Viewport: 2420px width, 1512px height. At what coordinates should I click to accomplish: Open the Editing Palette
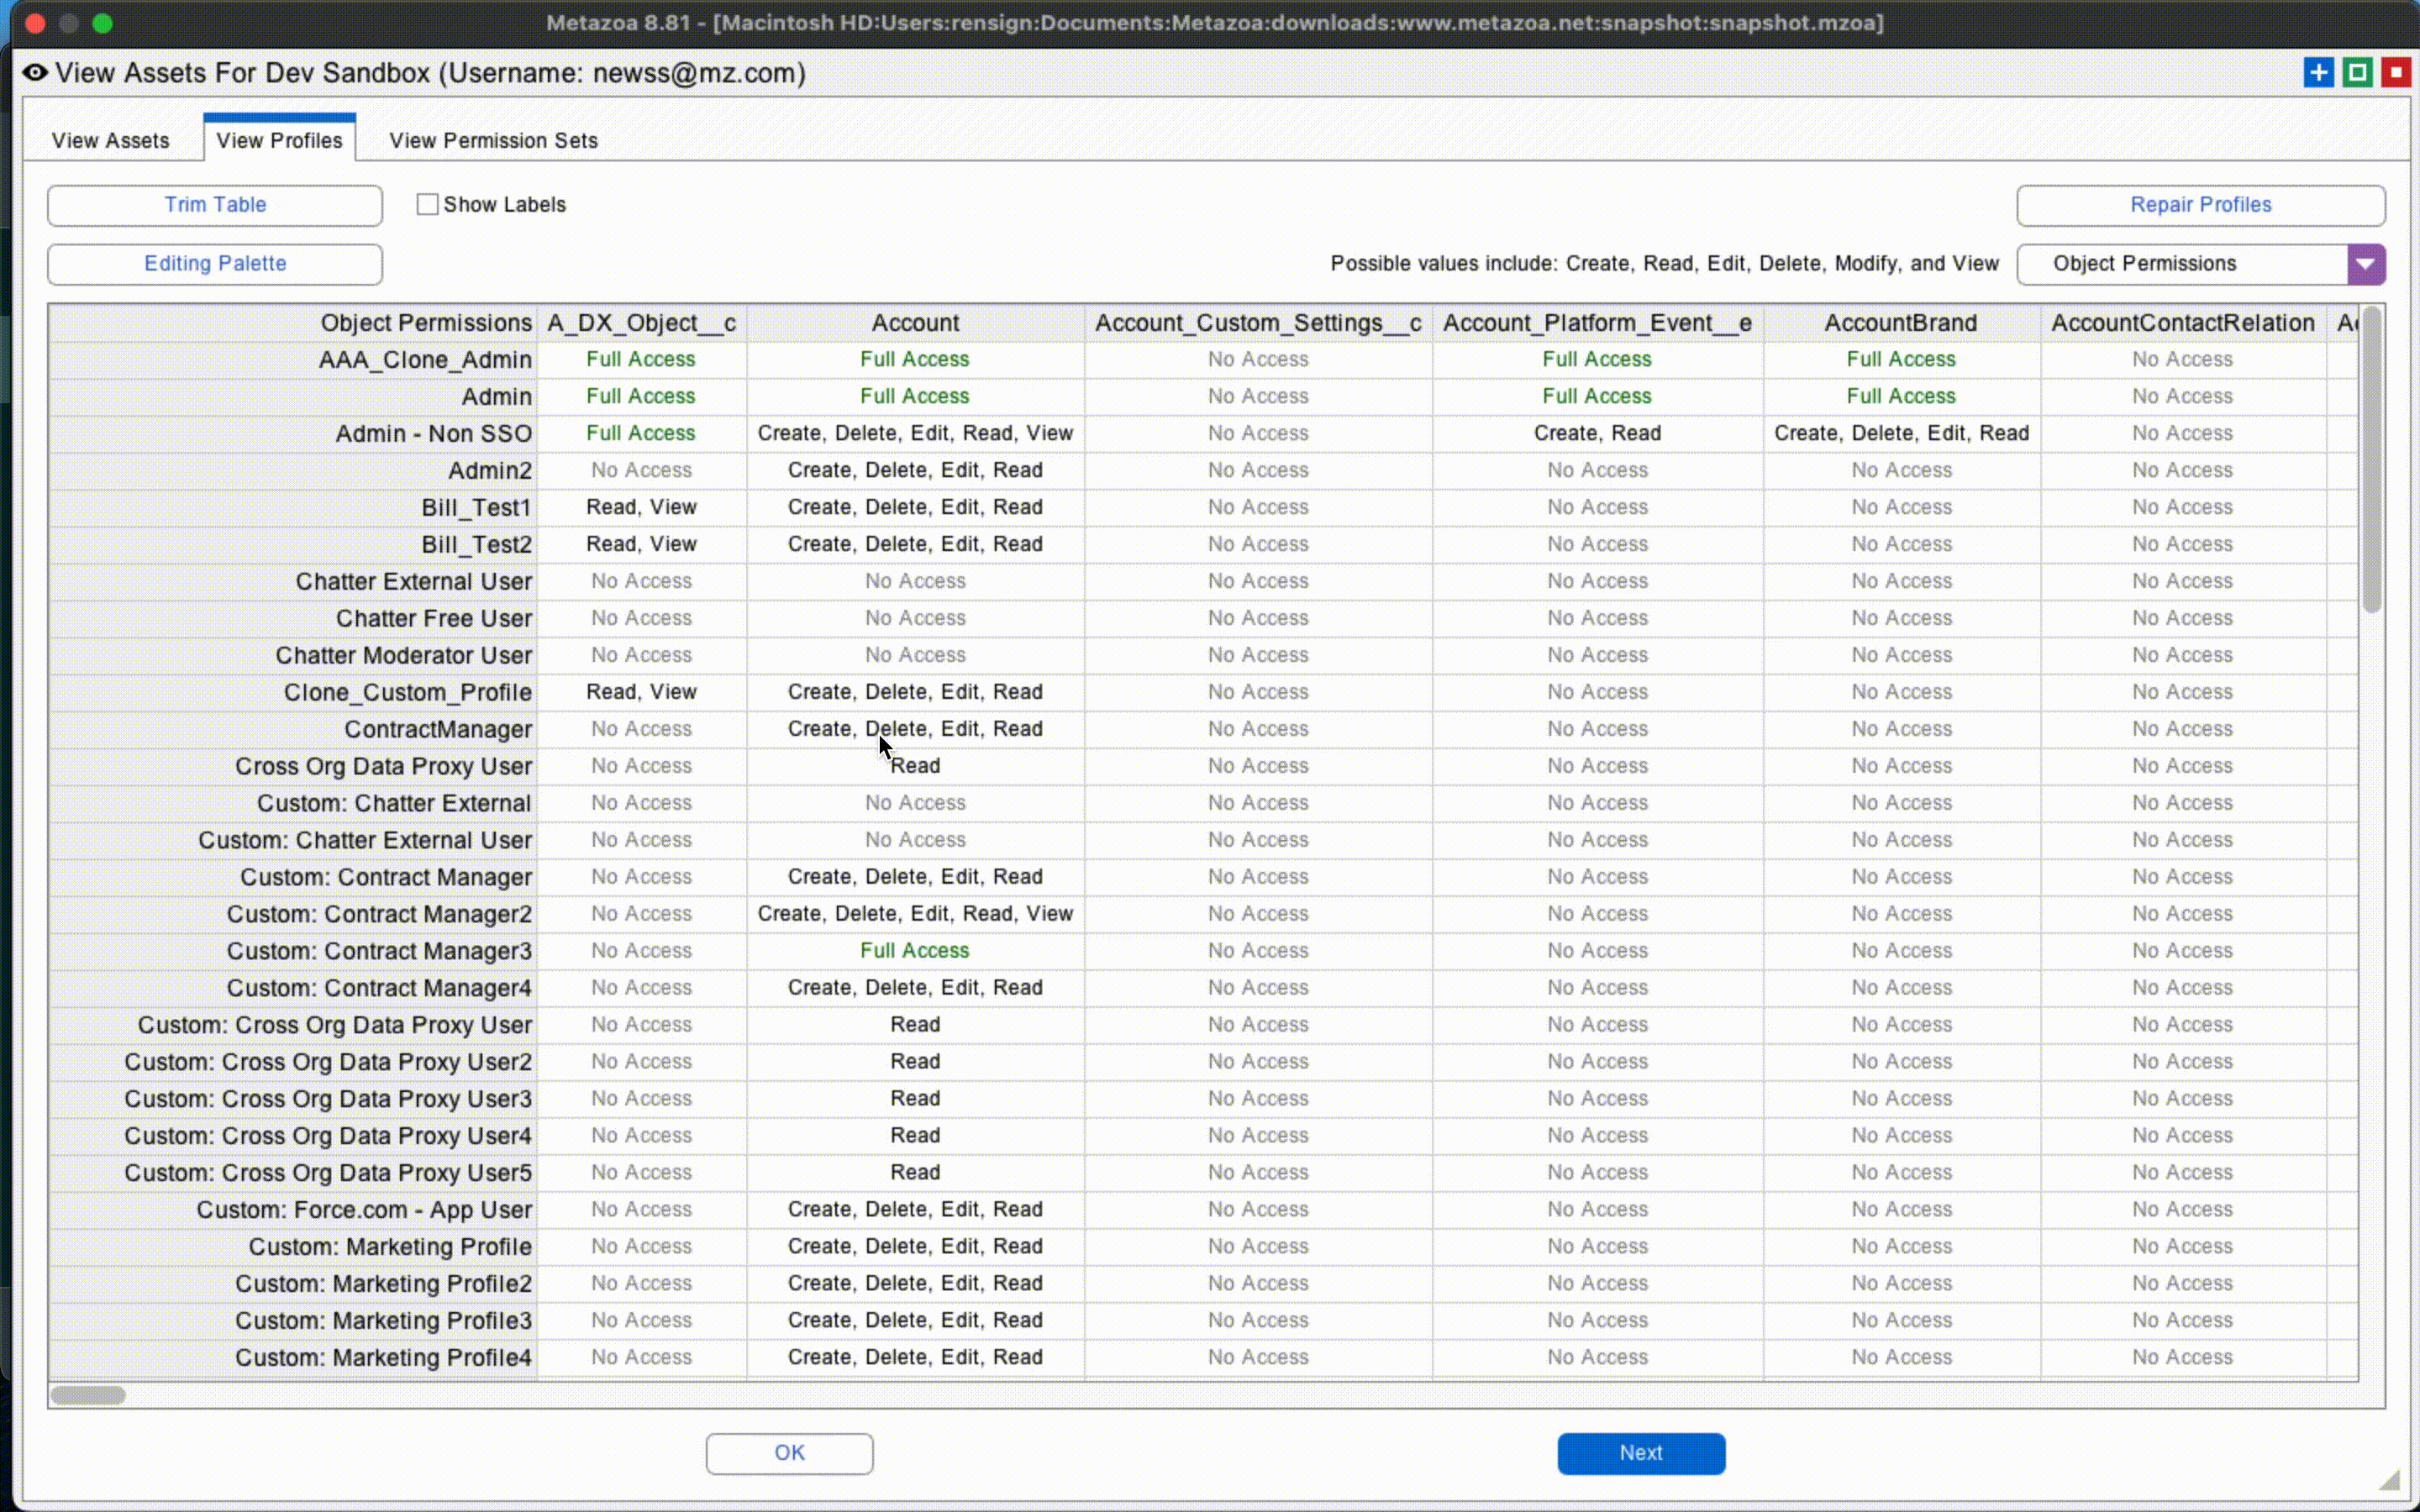coord(215,264)
